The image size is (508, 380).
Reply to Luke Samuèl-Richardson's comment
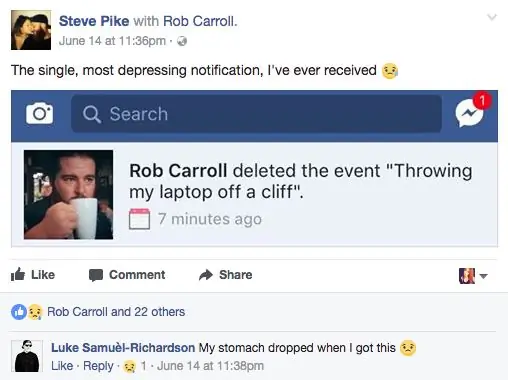click(98, 366)
